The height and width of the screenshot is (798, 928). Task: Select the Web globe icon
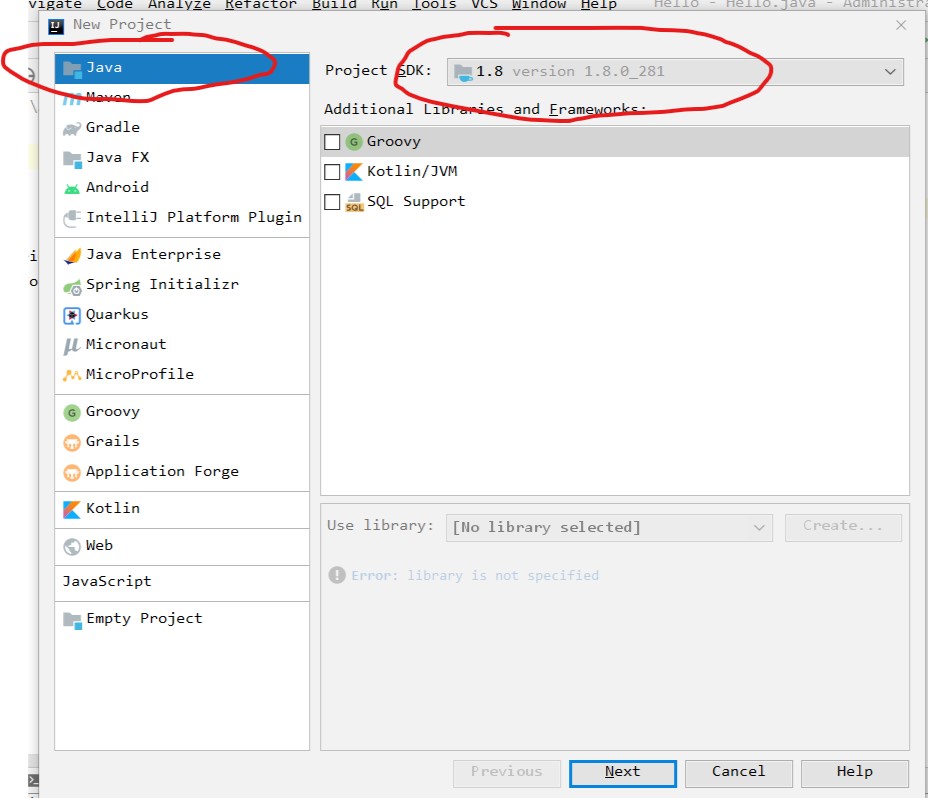[72, 546]
